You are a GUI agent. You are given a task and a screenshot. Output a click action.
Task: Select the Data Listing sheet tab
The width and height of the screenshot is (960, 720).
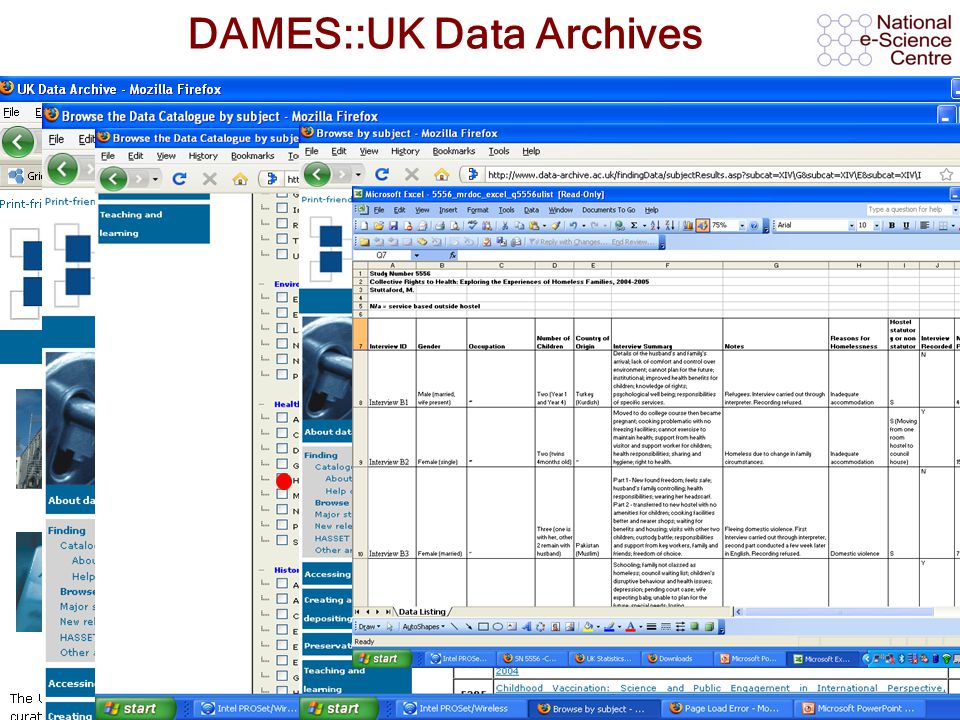(422, 611)
